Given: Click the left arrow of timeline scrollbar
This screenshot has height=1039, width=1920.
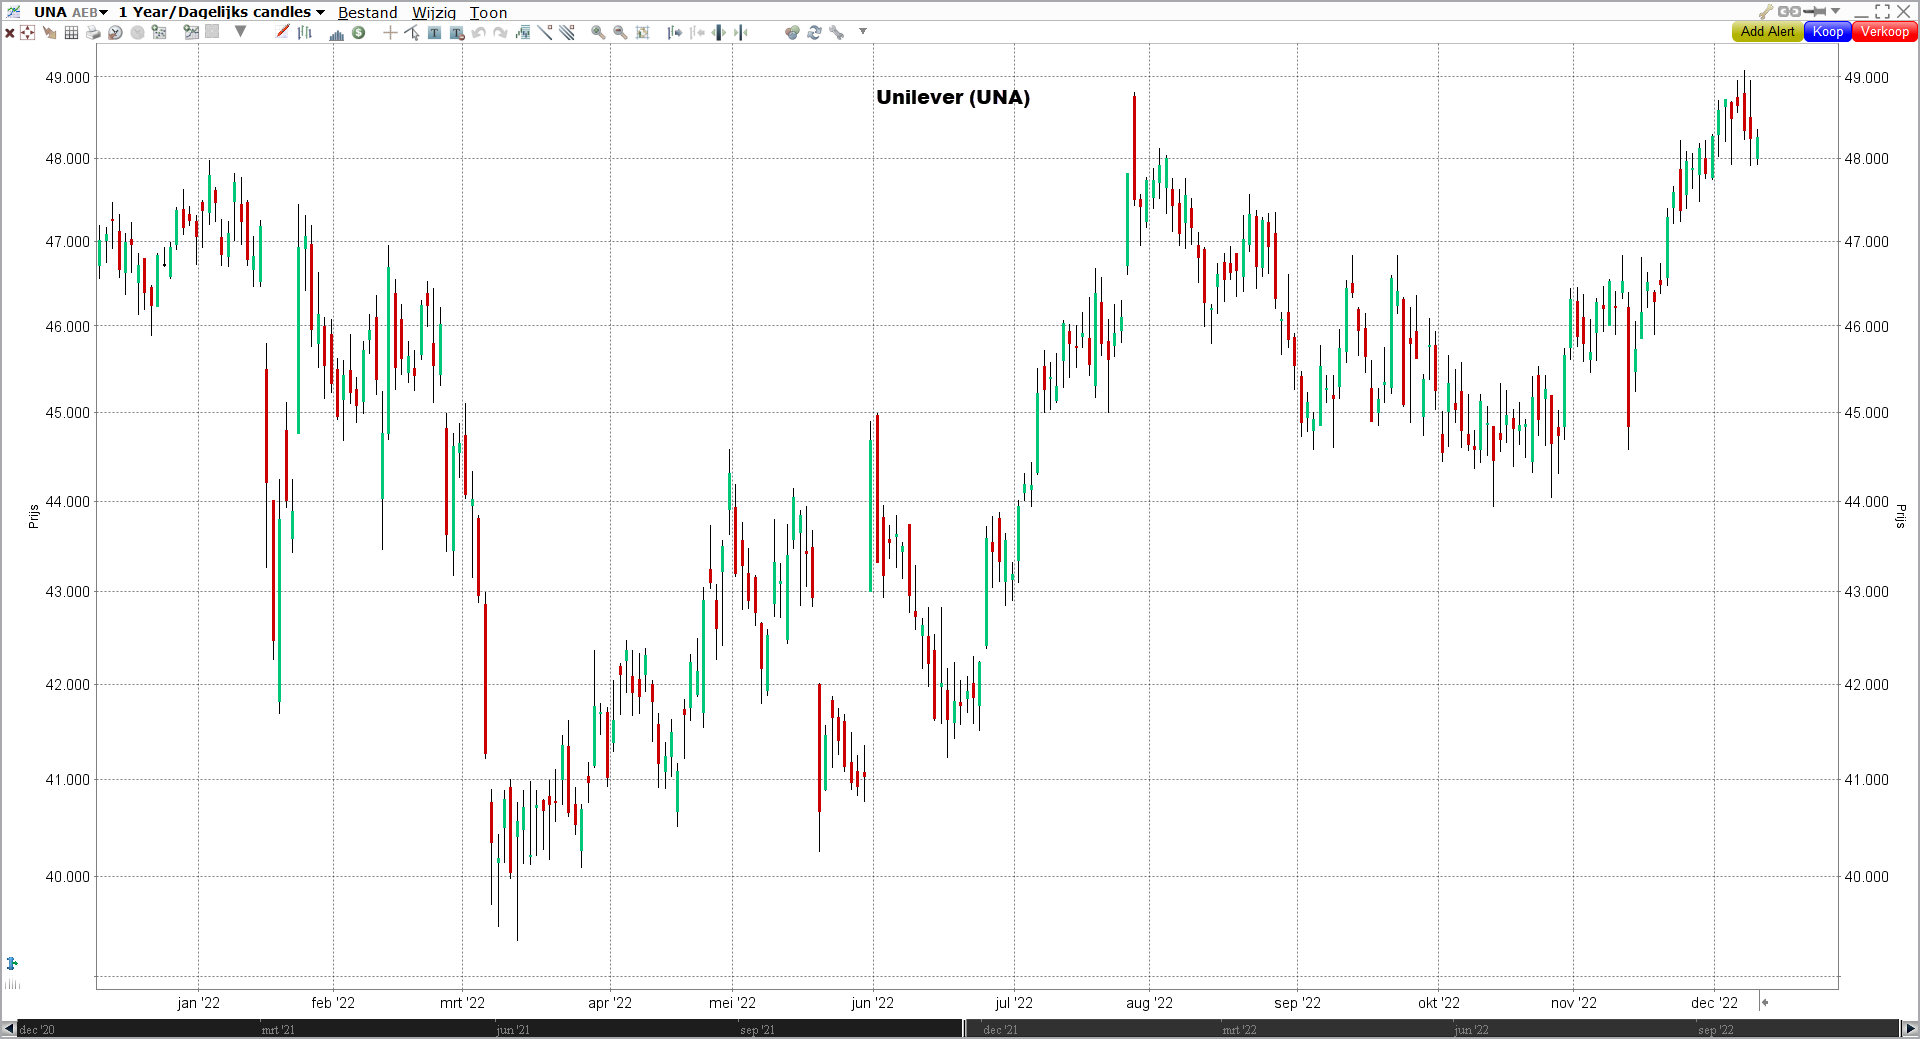Looking at the screenshot, I should (x=9, y=1029).
